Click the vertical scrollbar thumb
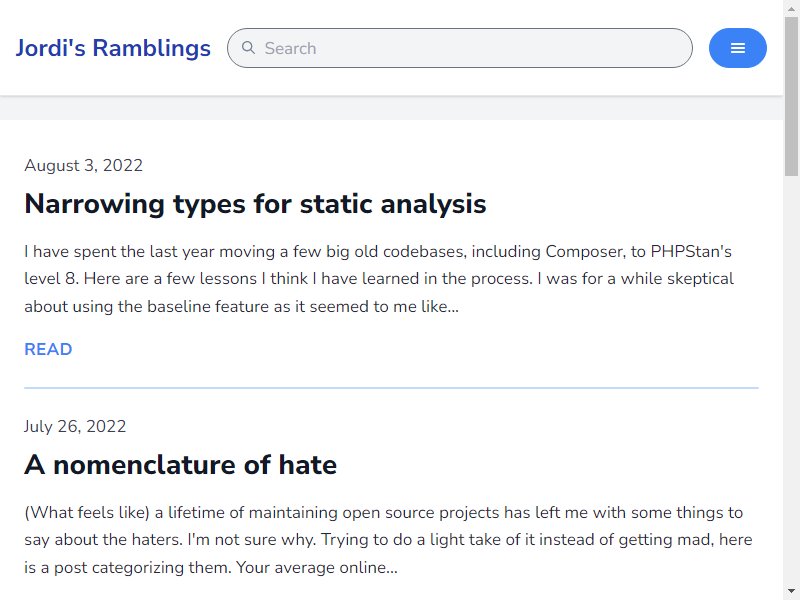 point(791,96)
